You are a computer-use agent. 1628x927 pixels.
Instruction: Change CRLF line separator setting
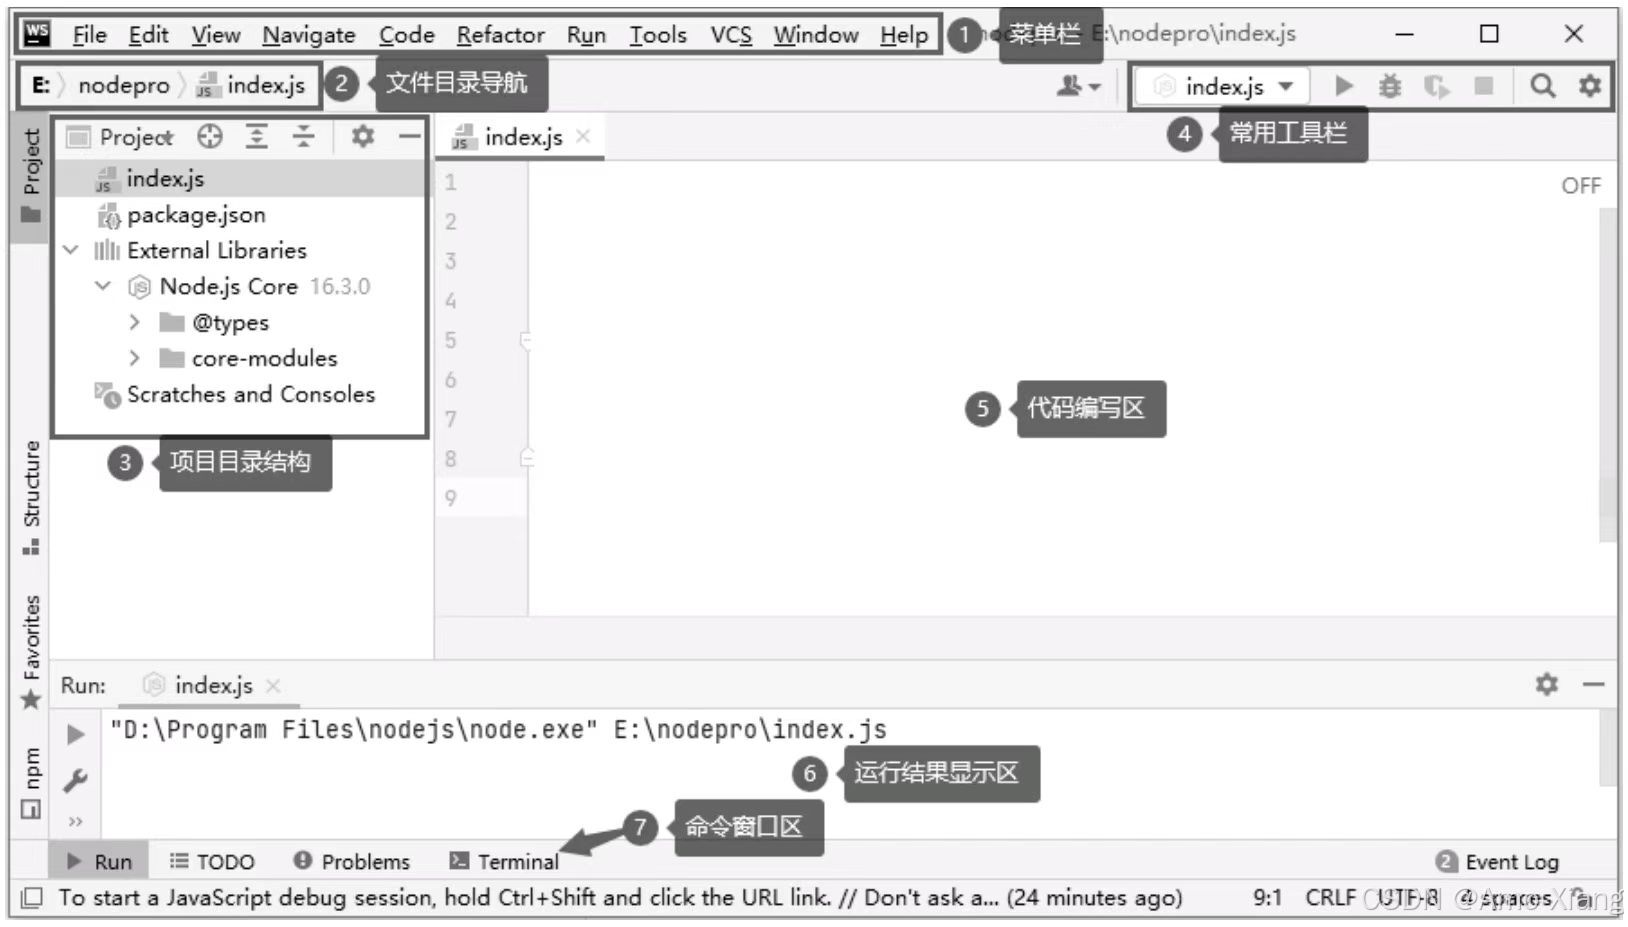pyautogui.click(x=1330, y=898)
